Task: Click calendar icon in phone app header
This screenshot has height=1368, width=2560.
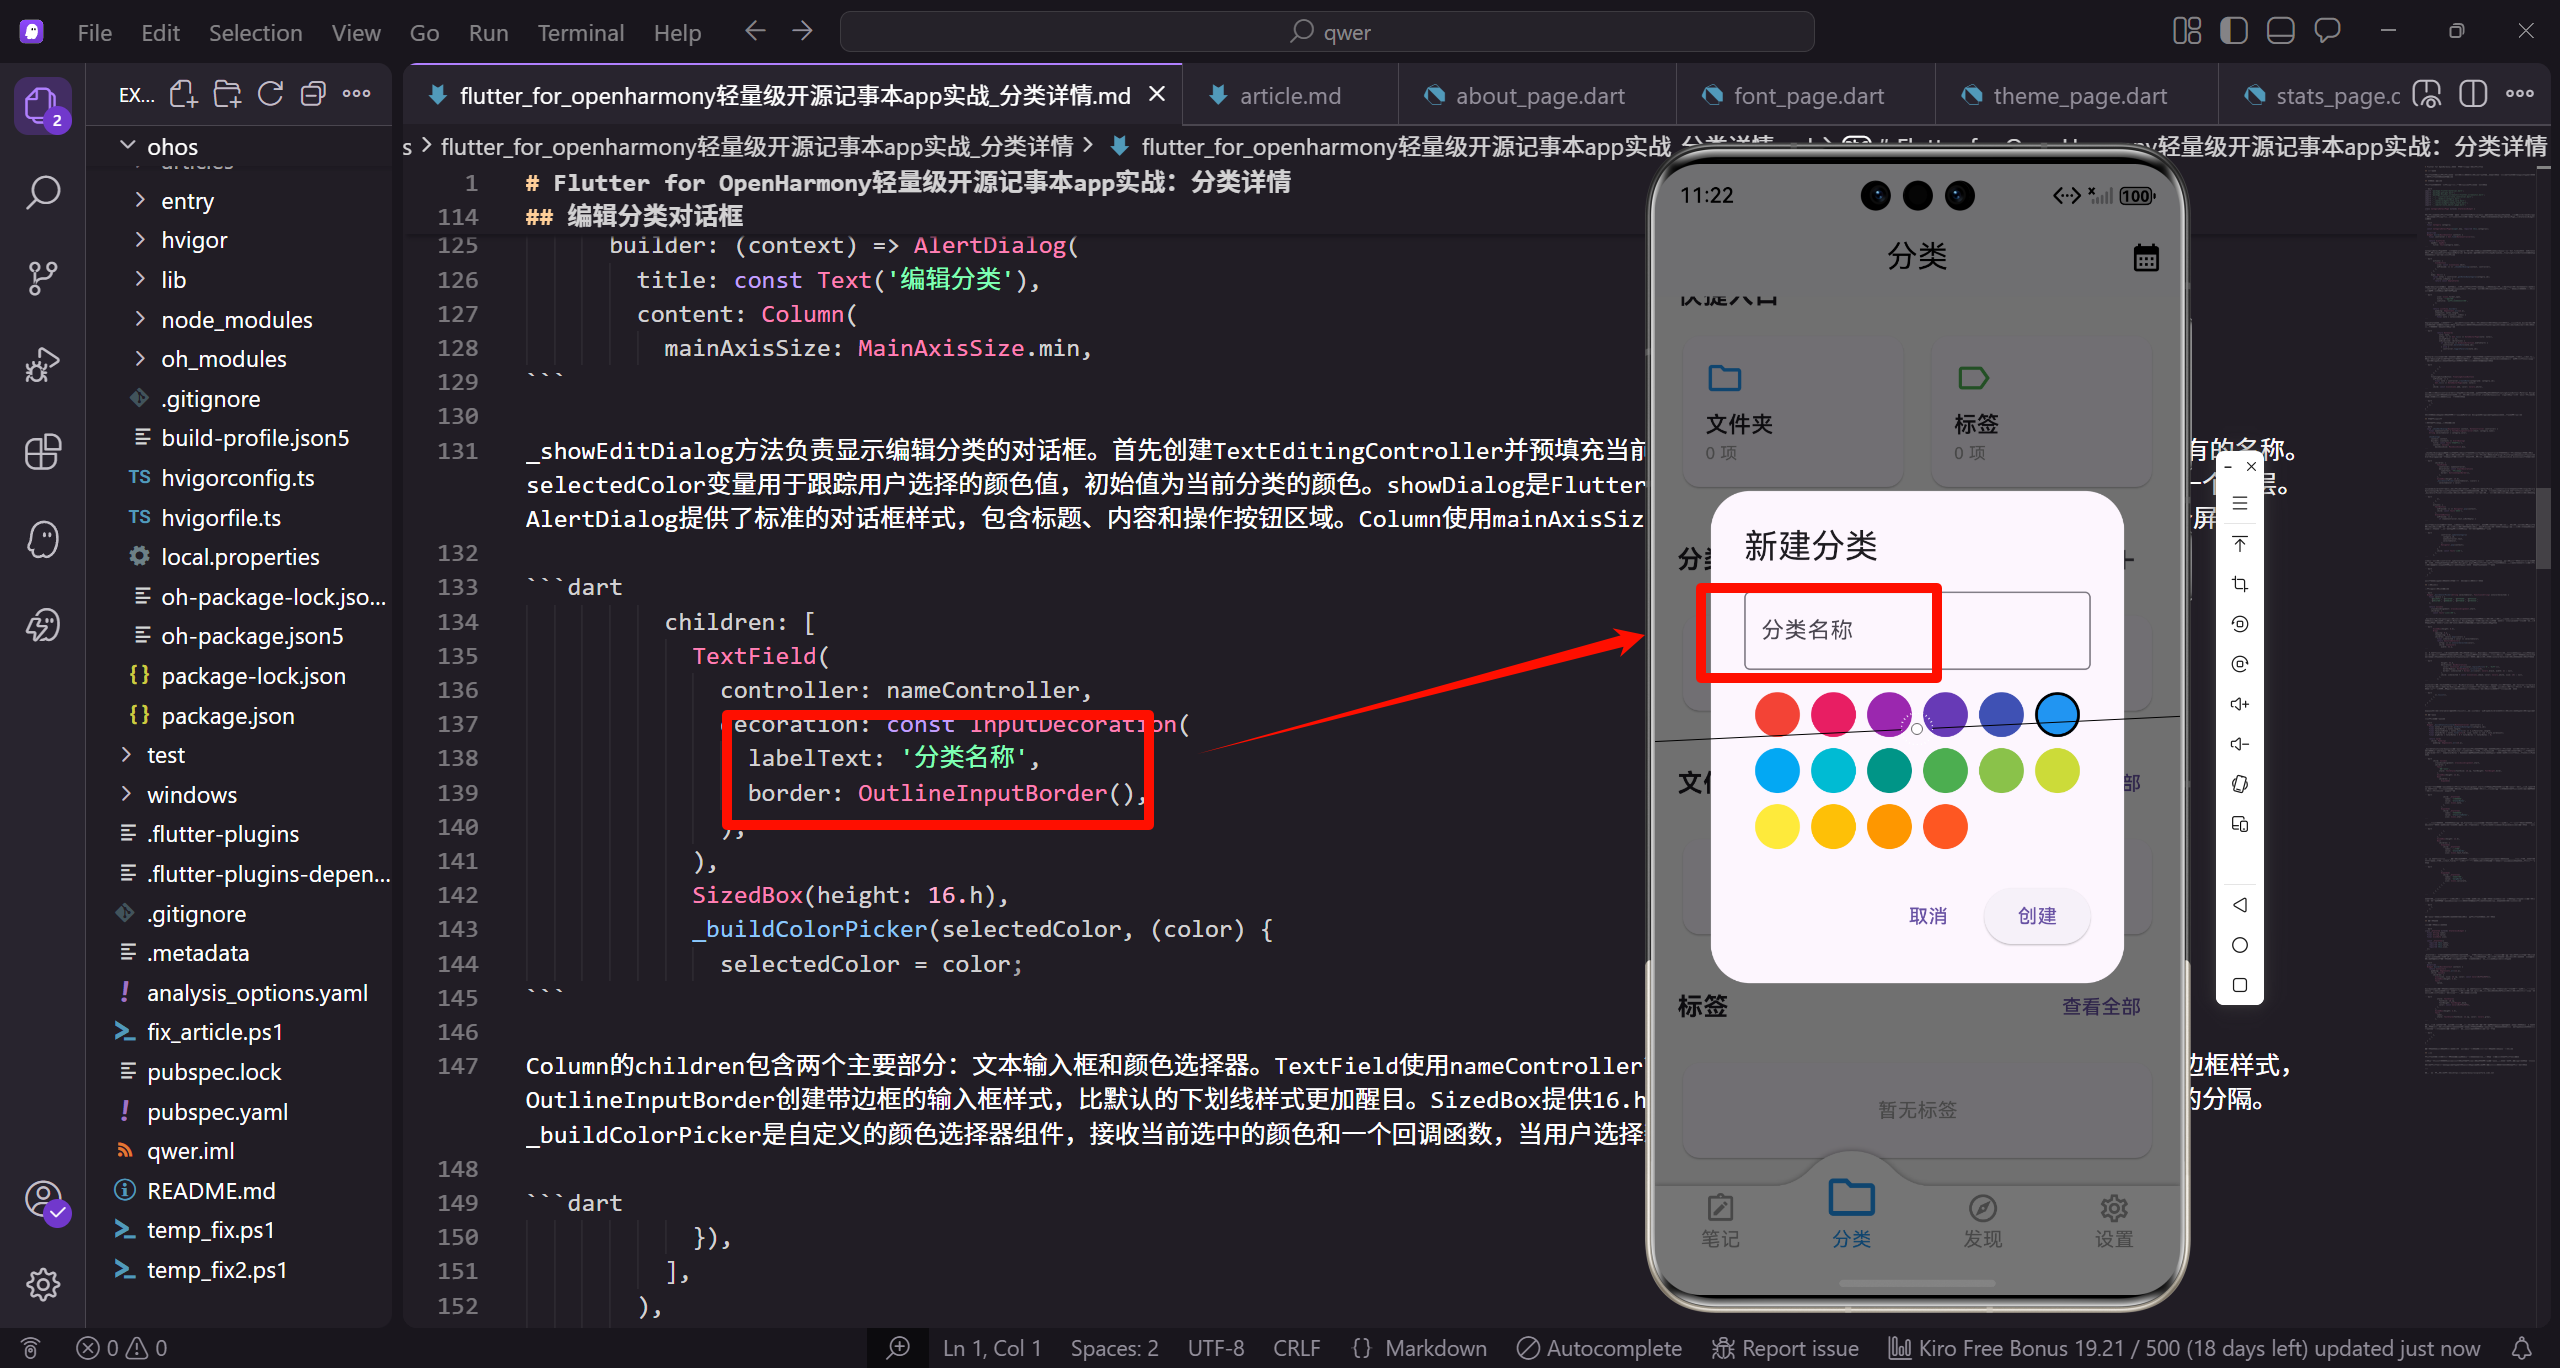Action: (2146, 257)
